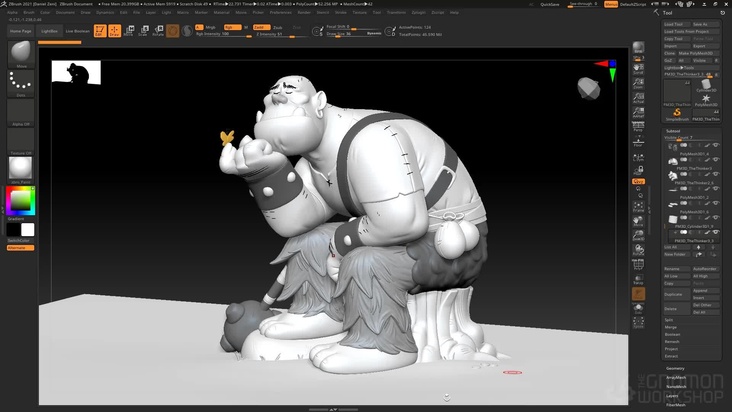Set view to Actual size
Image resolution: width=732 pixels, height=412 pixels.
(x=638, y=98)
